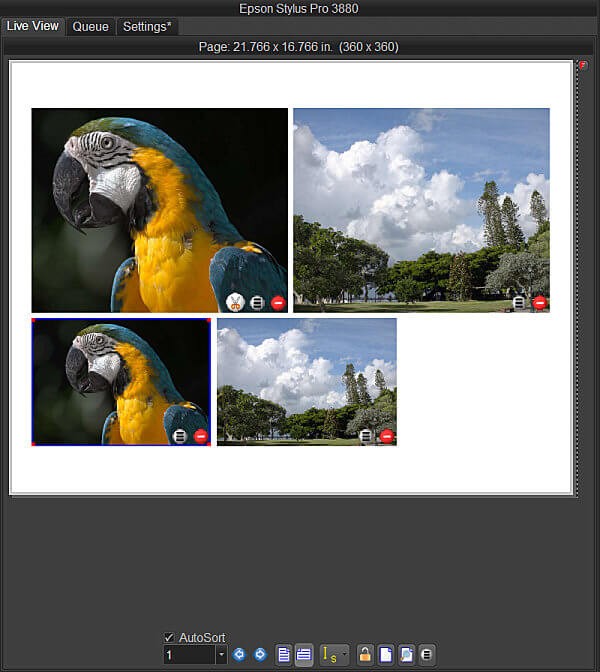Toggle the highlighted multi-page layout view button
Screen dimensions: 600x672
click(x=304, y=654)
